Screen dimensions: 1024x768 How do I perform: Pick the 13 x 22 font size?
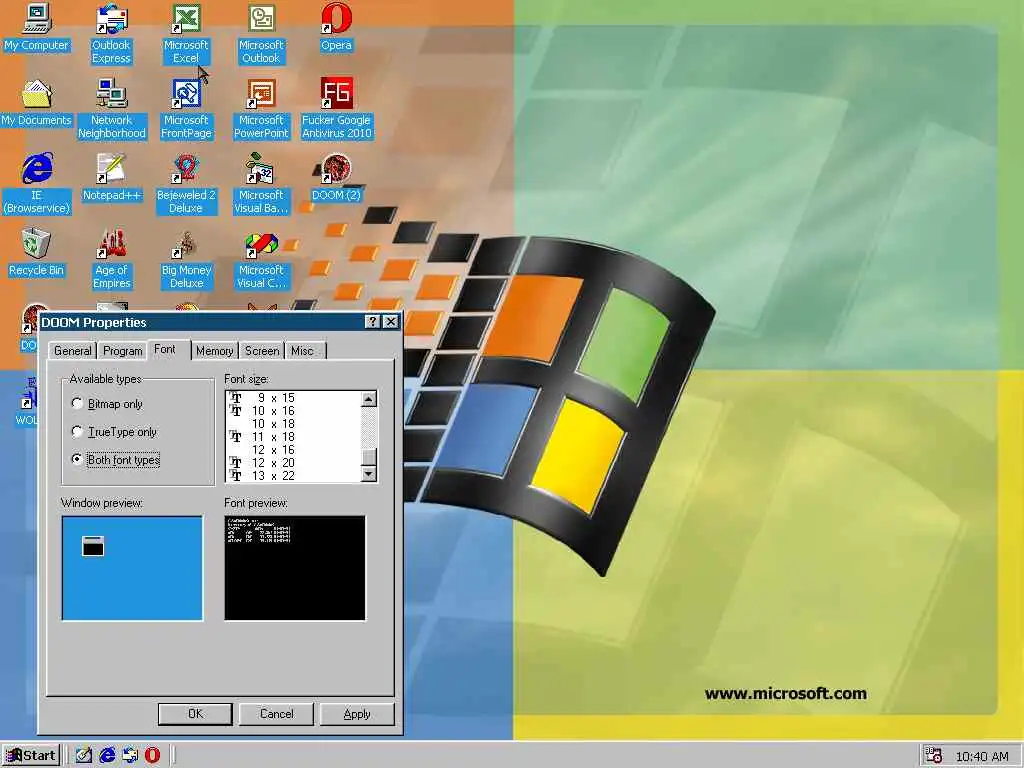(293, 475)
